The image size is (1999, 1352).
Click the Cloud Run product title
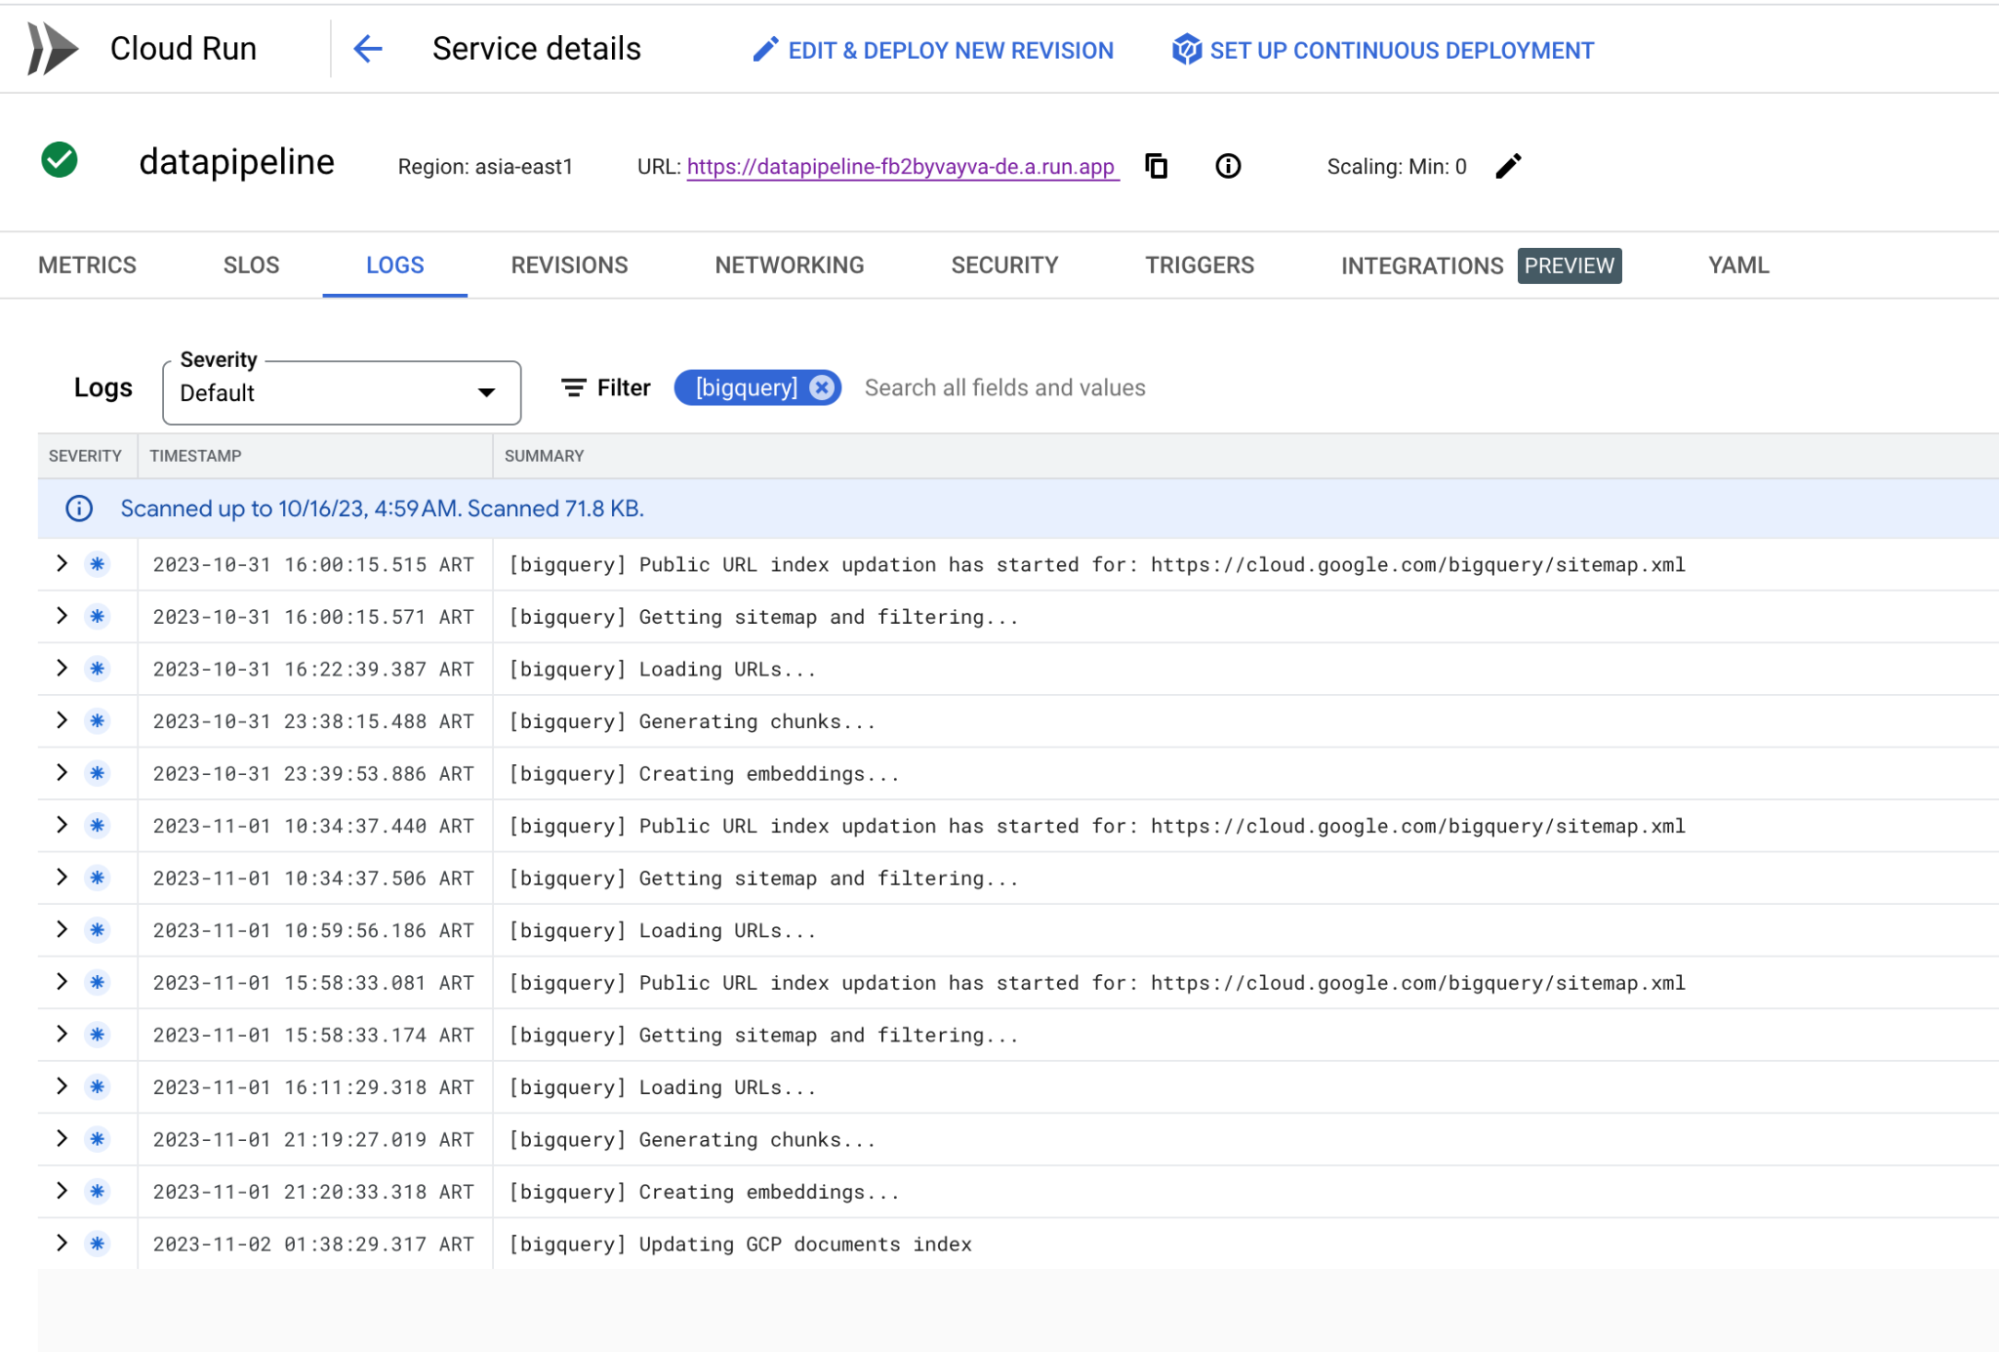[x=183, y=48]
